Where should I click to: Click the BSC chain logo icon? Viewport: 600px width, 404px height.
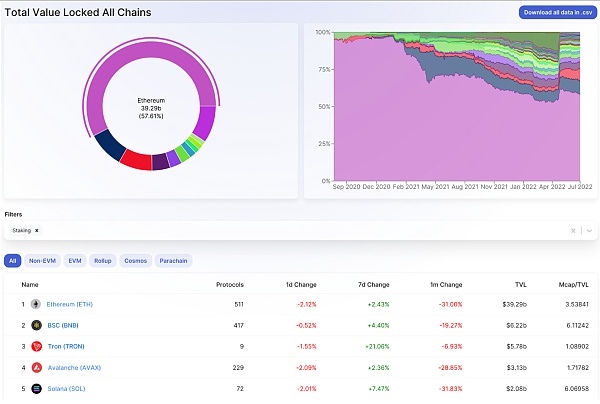tap(36, 325)
